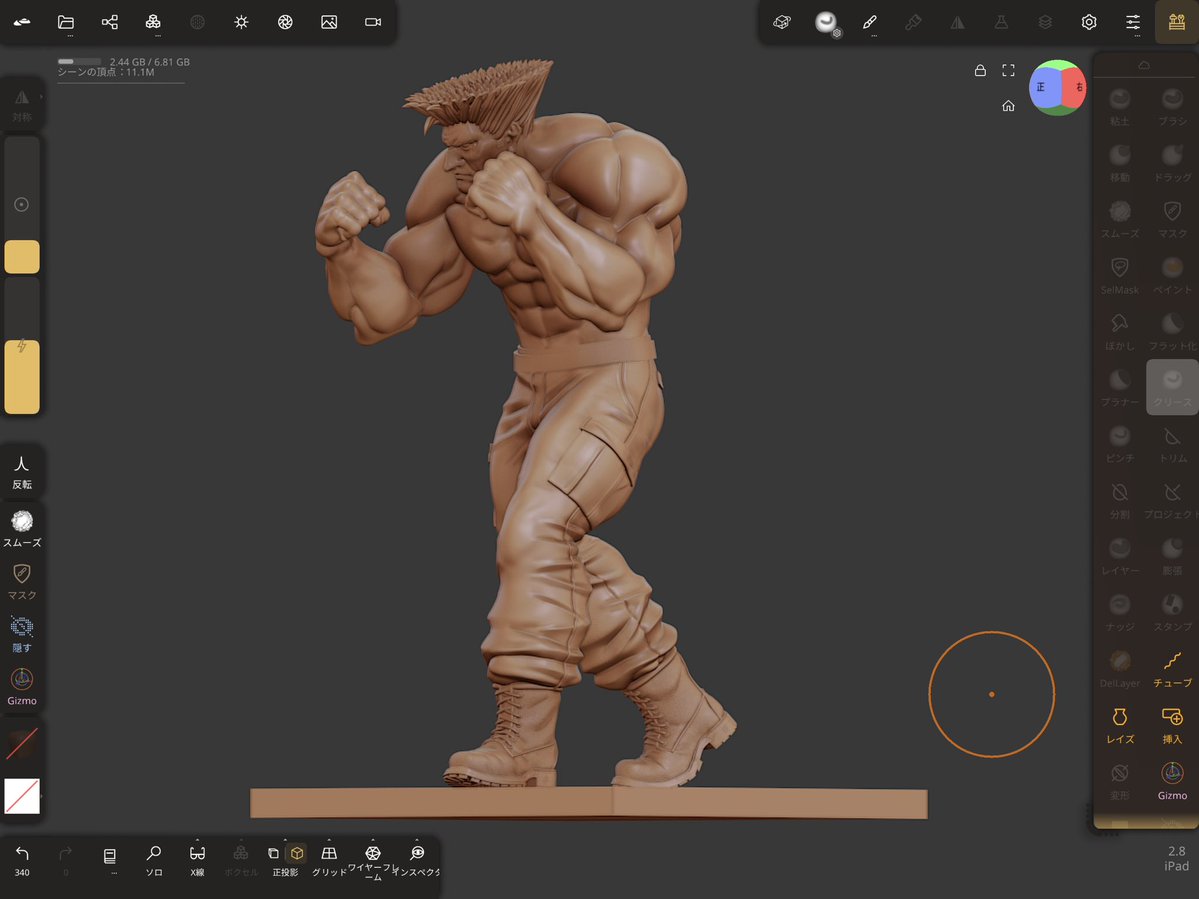
Task: Enter fullscreen viewport mode
Action: (1009, 70)
